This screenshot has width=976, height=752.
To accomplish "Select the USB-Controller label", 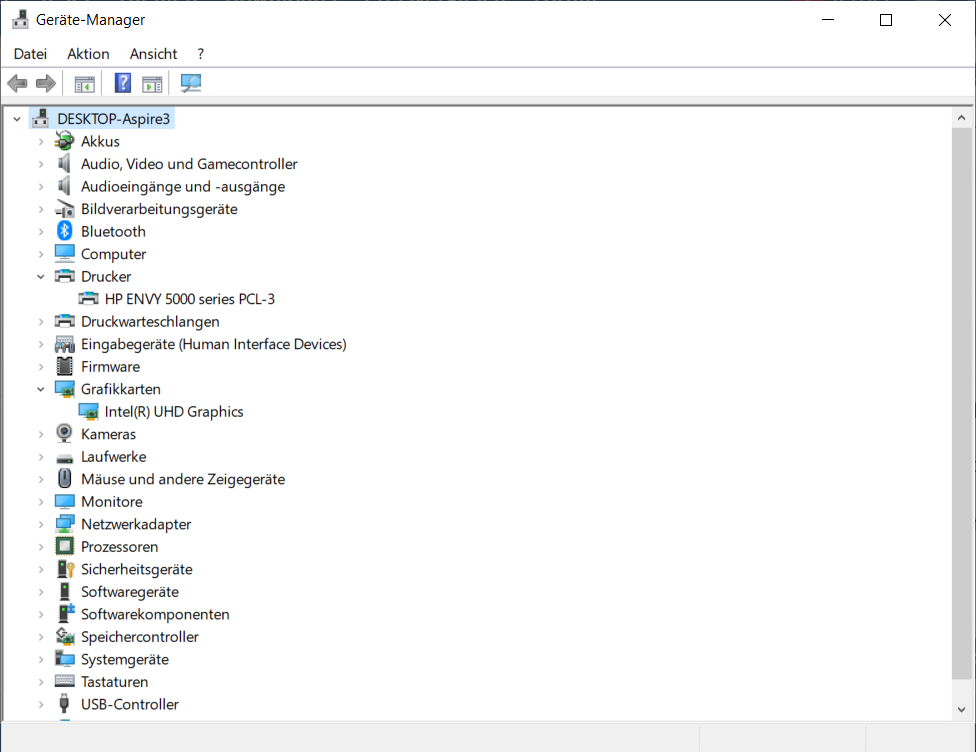I will tap(129, 704).
